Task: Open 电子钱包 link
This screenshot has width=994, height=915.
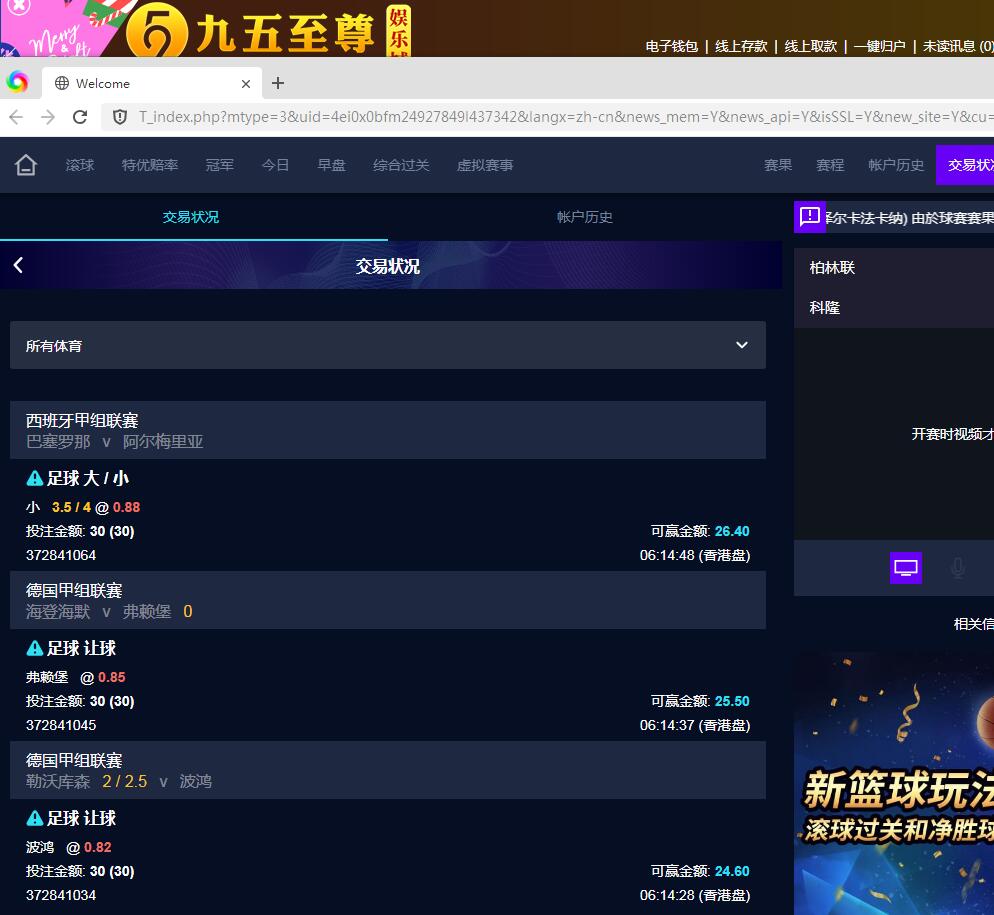Action: [x=671, y=46]
